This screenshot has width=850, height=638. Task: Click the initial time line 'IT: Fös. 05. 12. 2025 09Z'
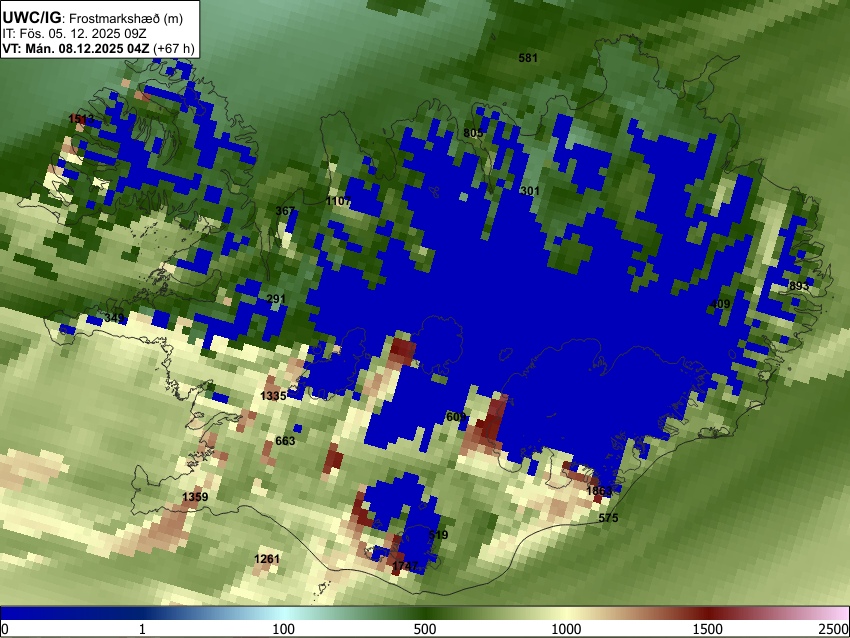74,34
